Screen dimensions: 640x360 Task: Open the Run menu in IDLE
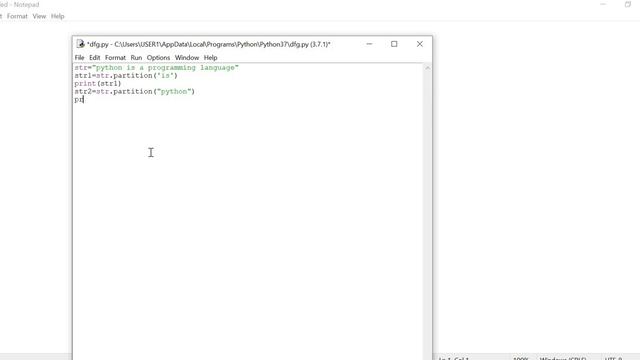point(136,58)
